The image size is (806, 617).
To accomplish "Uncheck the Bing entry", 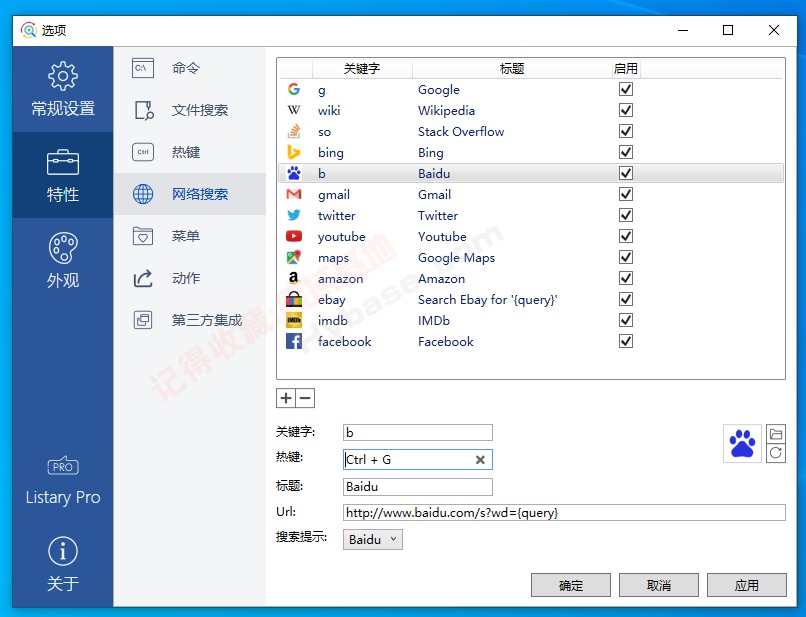I will tap(626, 152).
